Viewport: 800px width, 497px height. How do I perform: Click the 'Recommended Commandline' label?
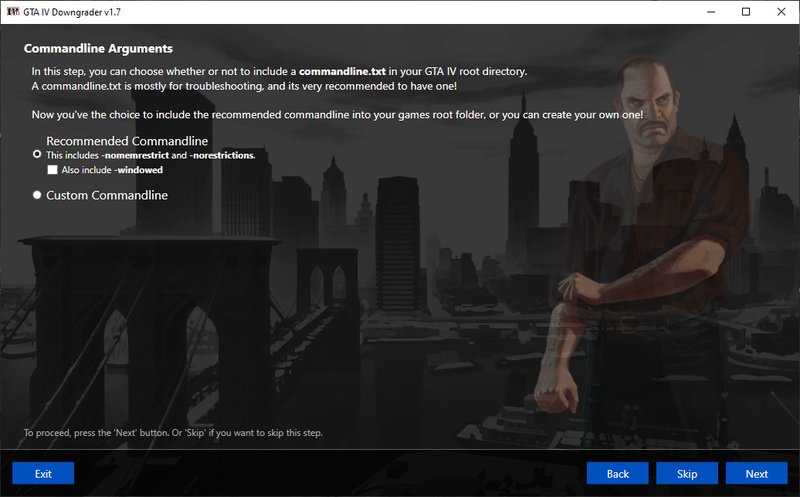pos(127,141)
